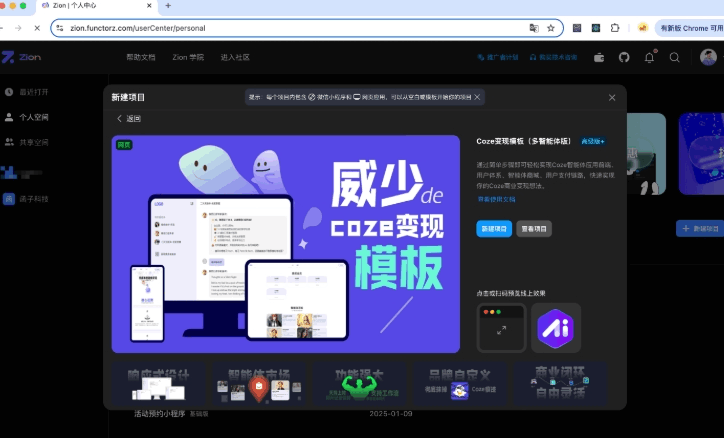
Task: Click the translate page icon
Action: click(534, 28)
